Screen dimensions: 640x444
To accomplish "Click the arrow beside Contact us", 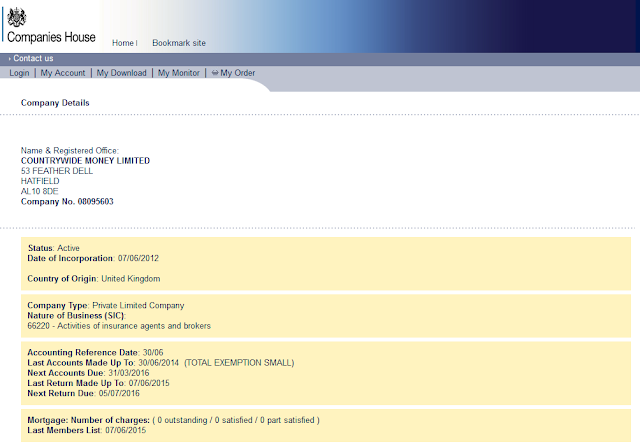I will 10,59.
